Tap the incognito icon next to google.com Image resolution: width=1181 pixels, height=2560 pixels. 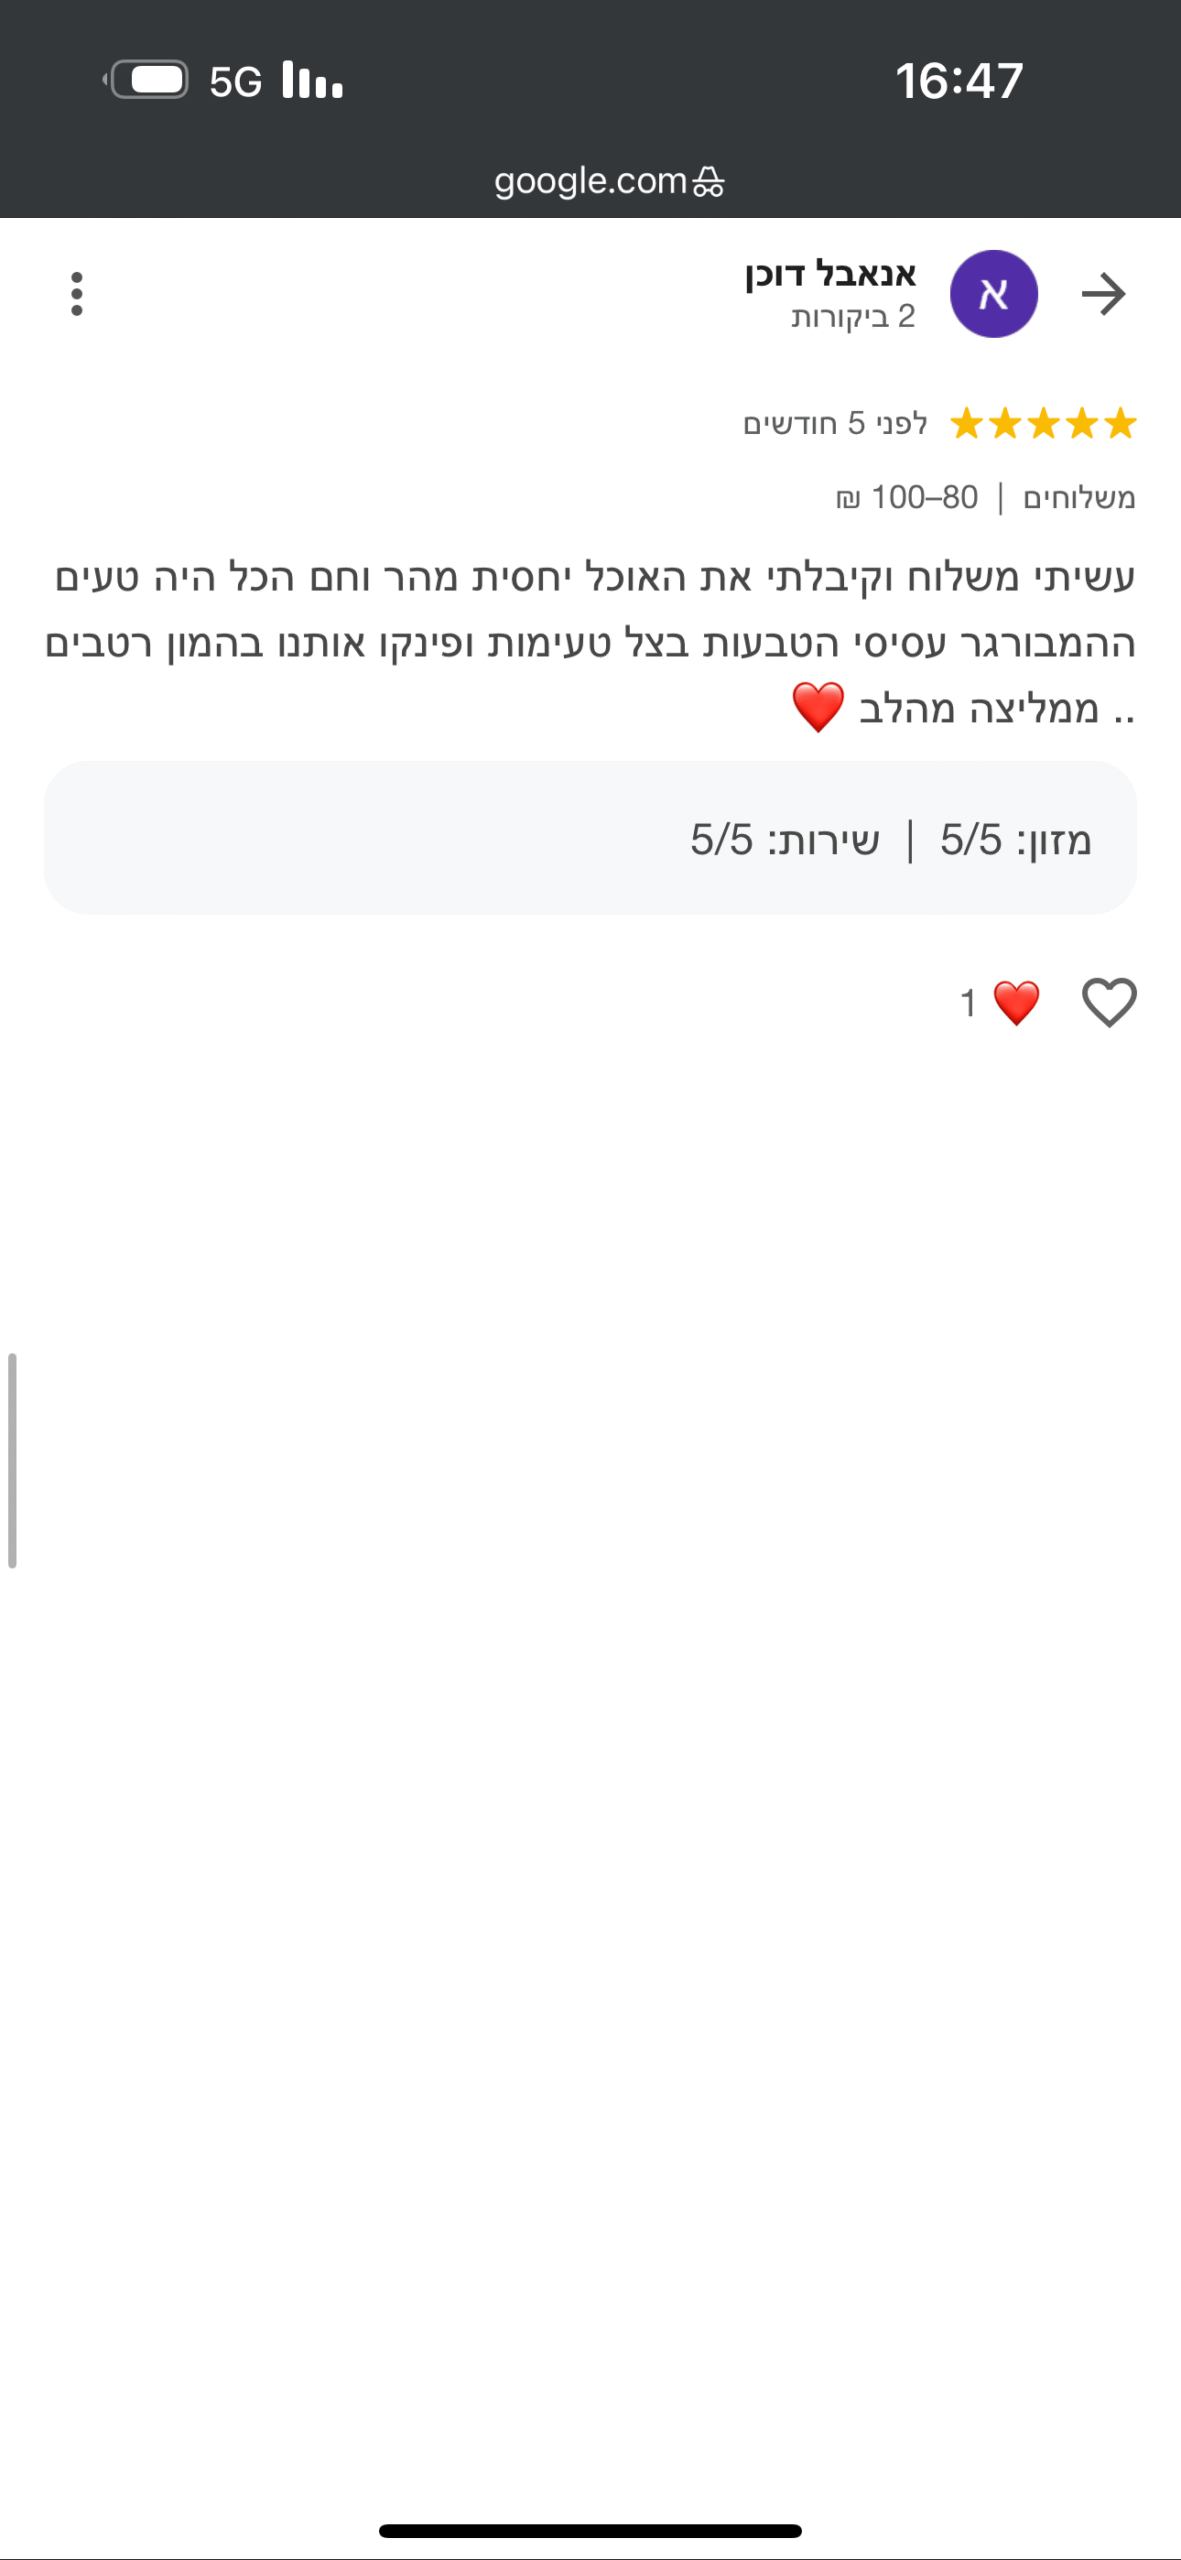pos(709,182)
